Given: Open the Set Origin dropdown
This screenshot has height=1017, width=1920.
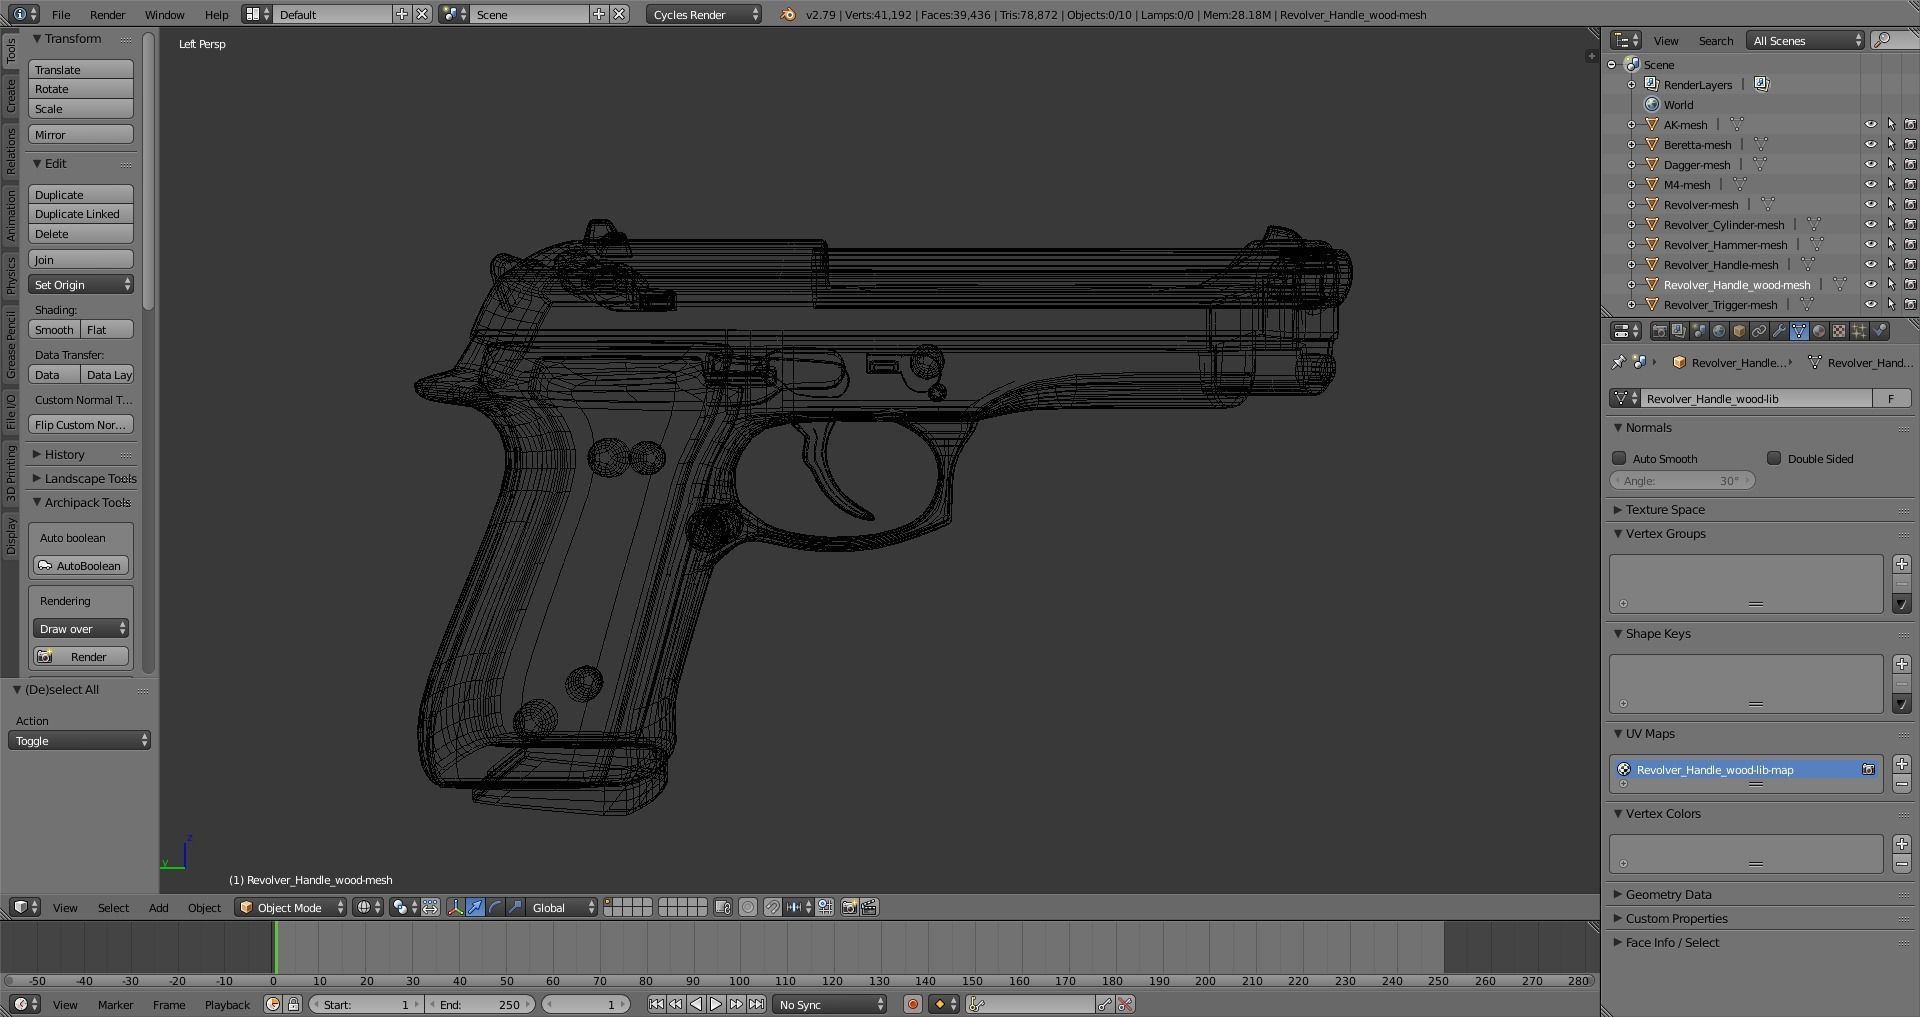Looking at the screenshot, I should pos(81,285).
